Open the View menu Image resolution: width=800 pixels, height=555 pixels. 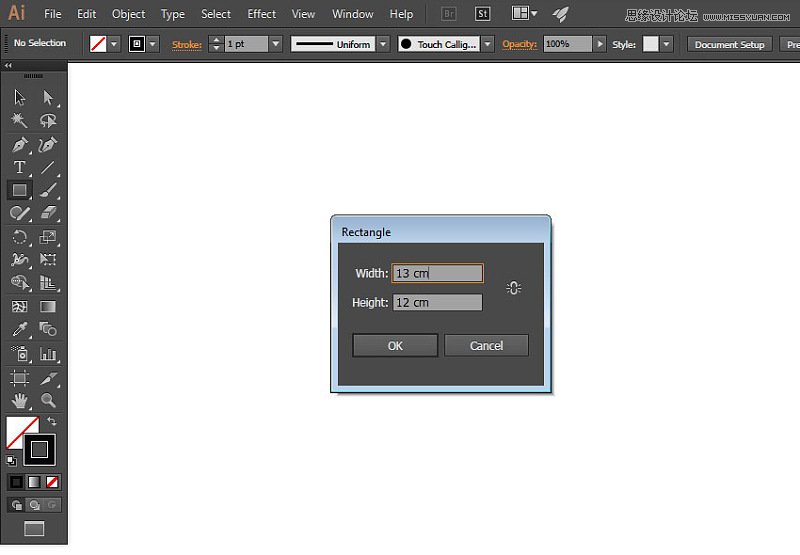[303, 14]
